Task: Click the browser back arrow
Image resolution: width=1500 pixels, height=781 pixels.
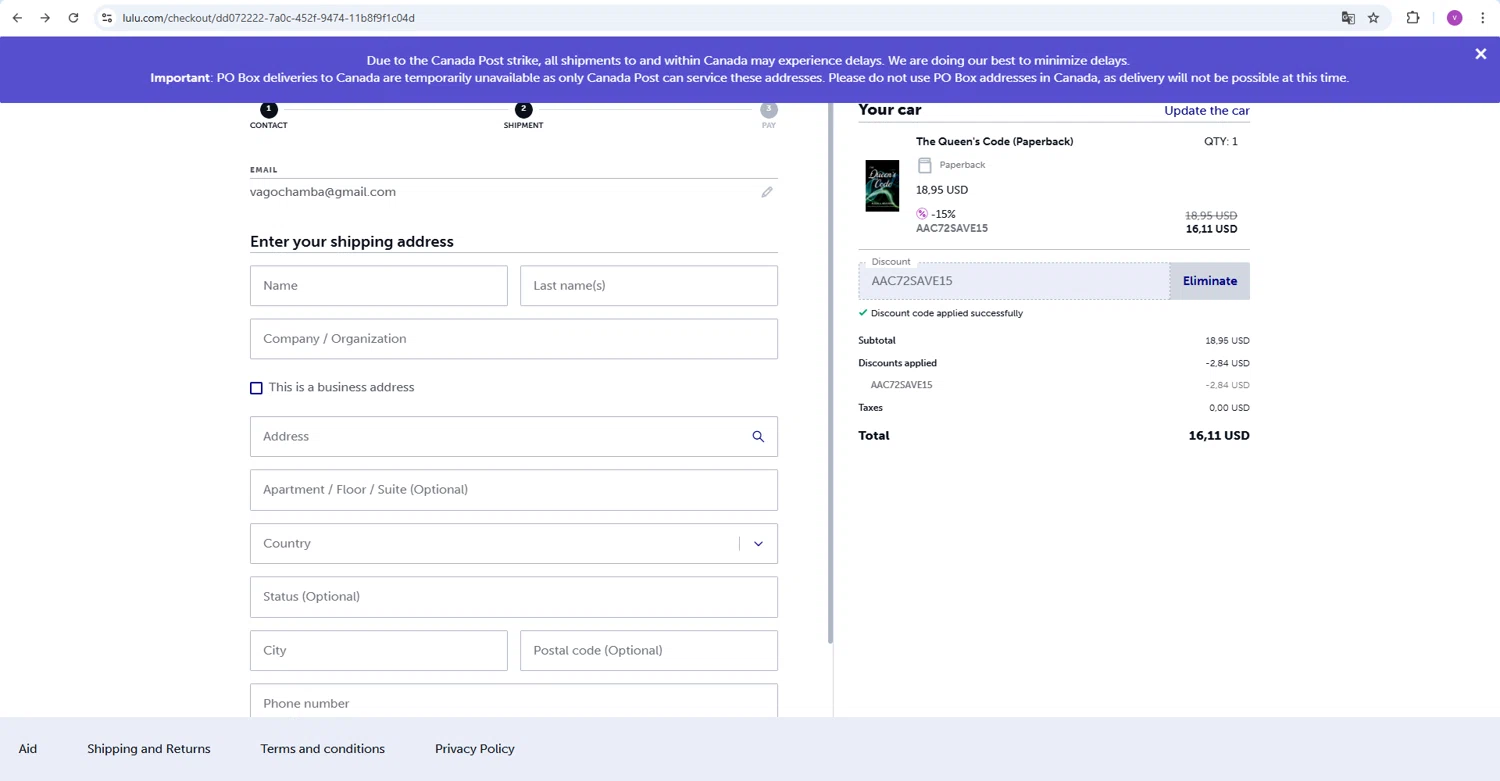Action: pyautogui.click(x=17, y=18)
